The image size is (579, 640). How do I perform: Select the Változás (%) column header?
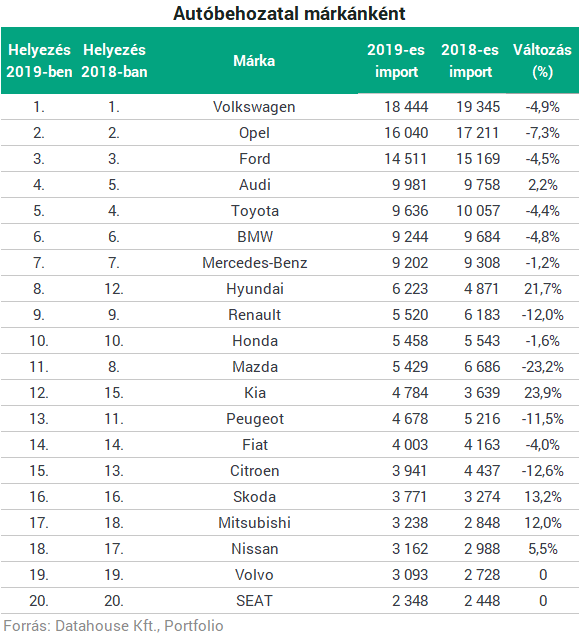[x=542, y=61]
